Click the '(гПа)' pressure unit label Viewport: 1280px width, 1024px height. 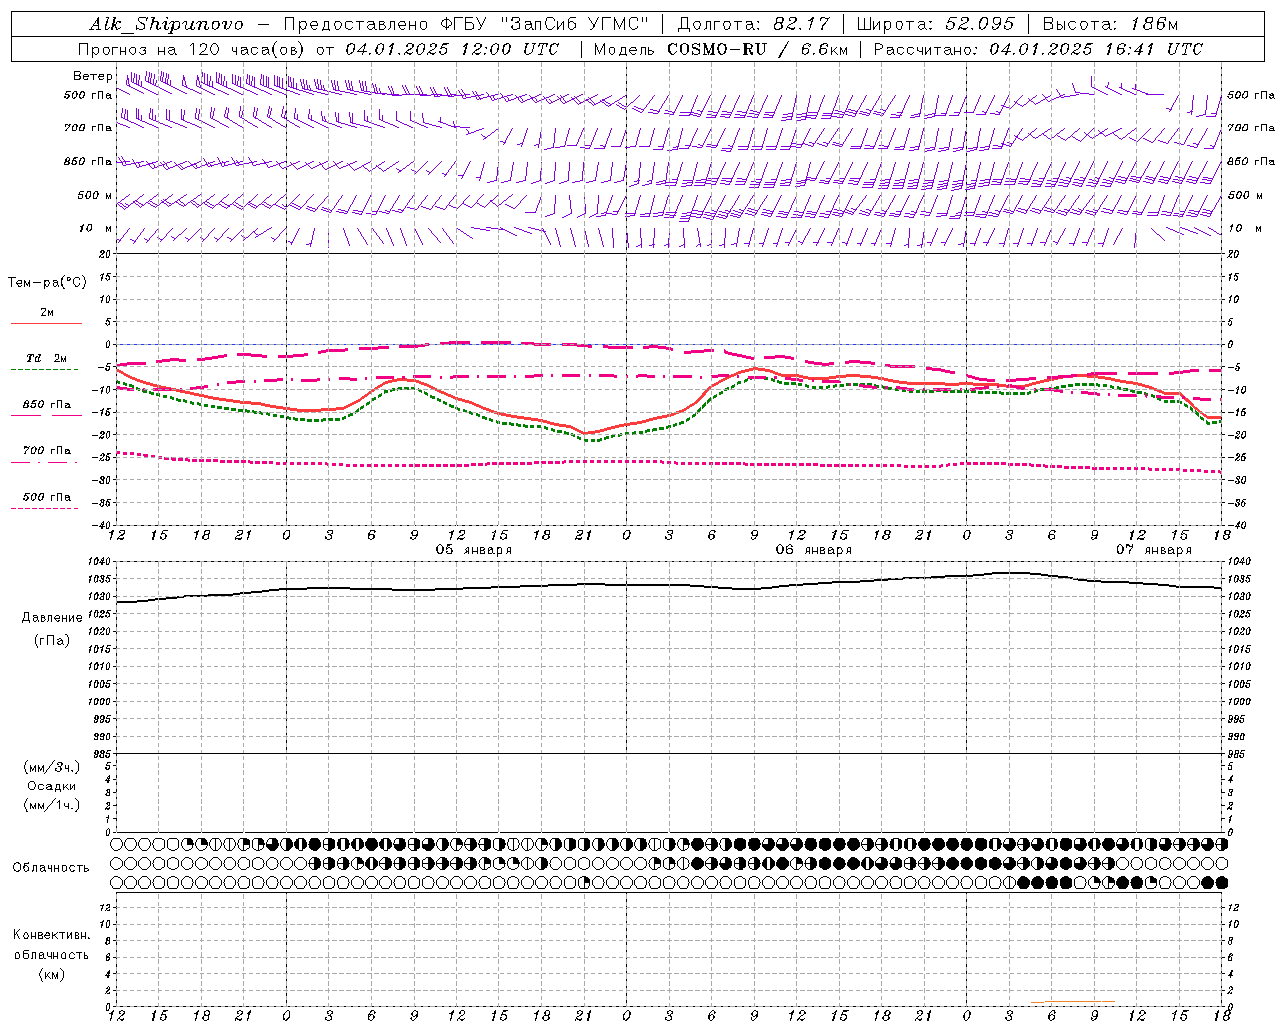(x=52, y=640)
